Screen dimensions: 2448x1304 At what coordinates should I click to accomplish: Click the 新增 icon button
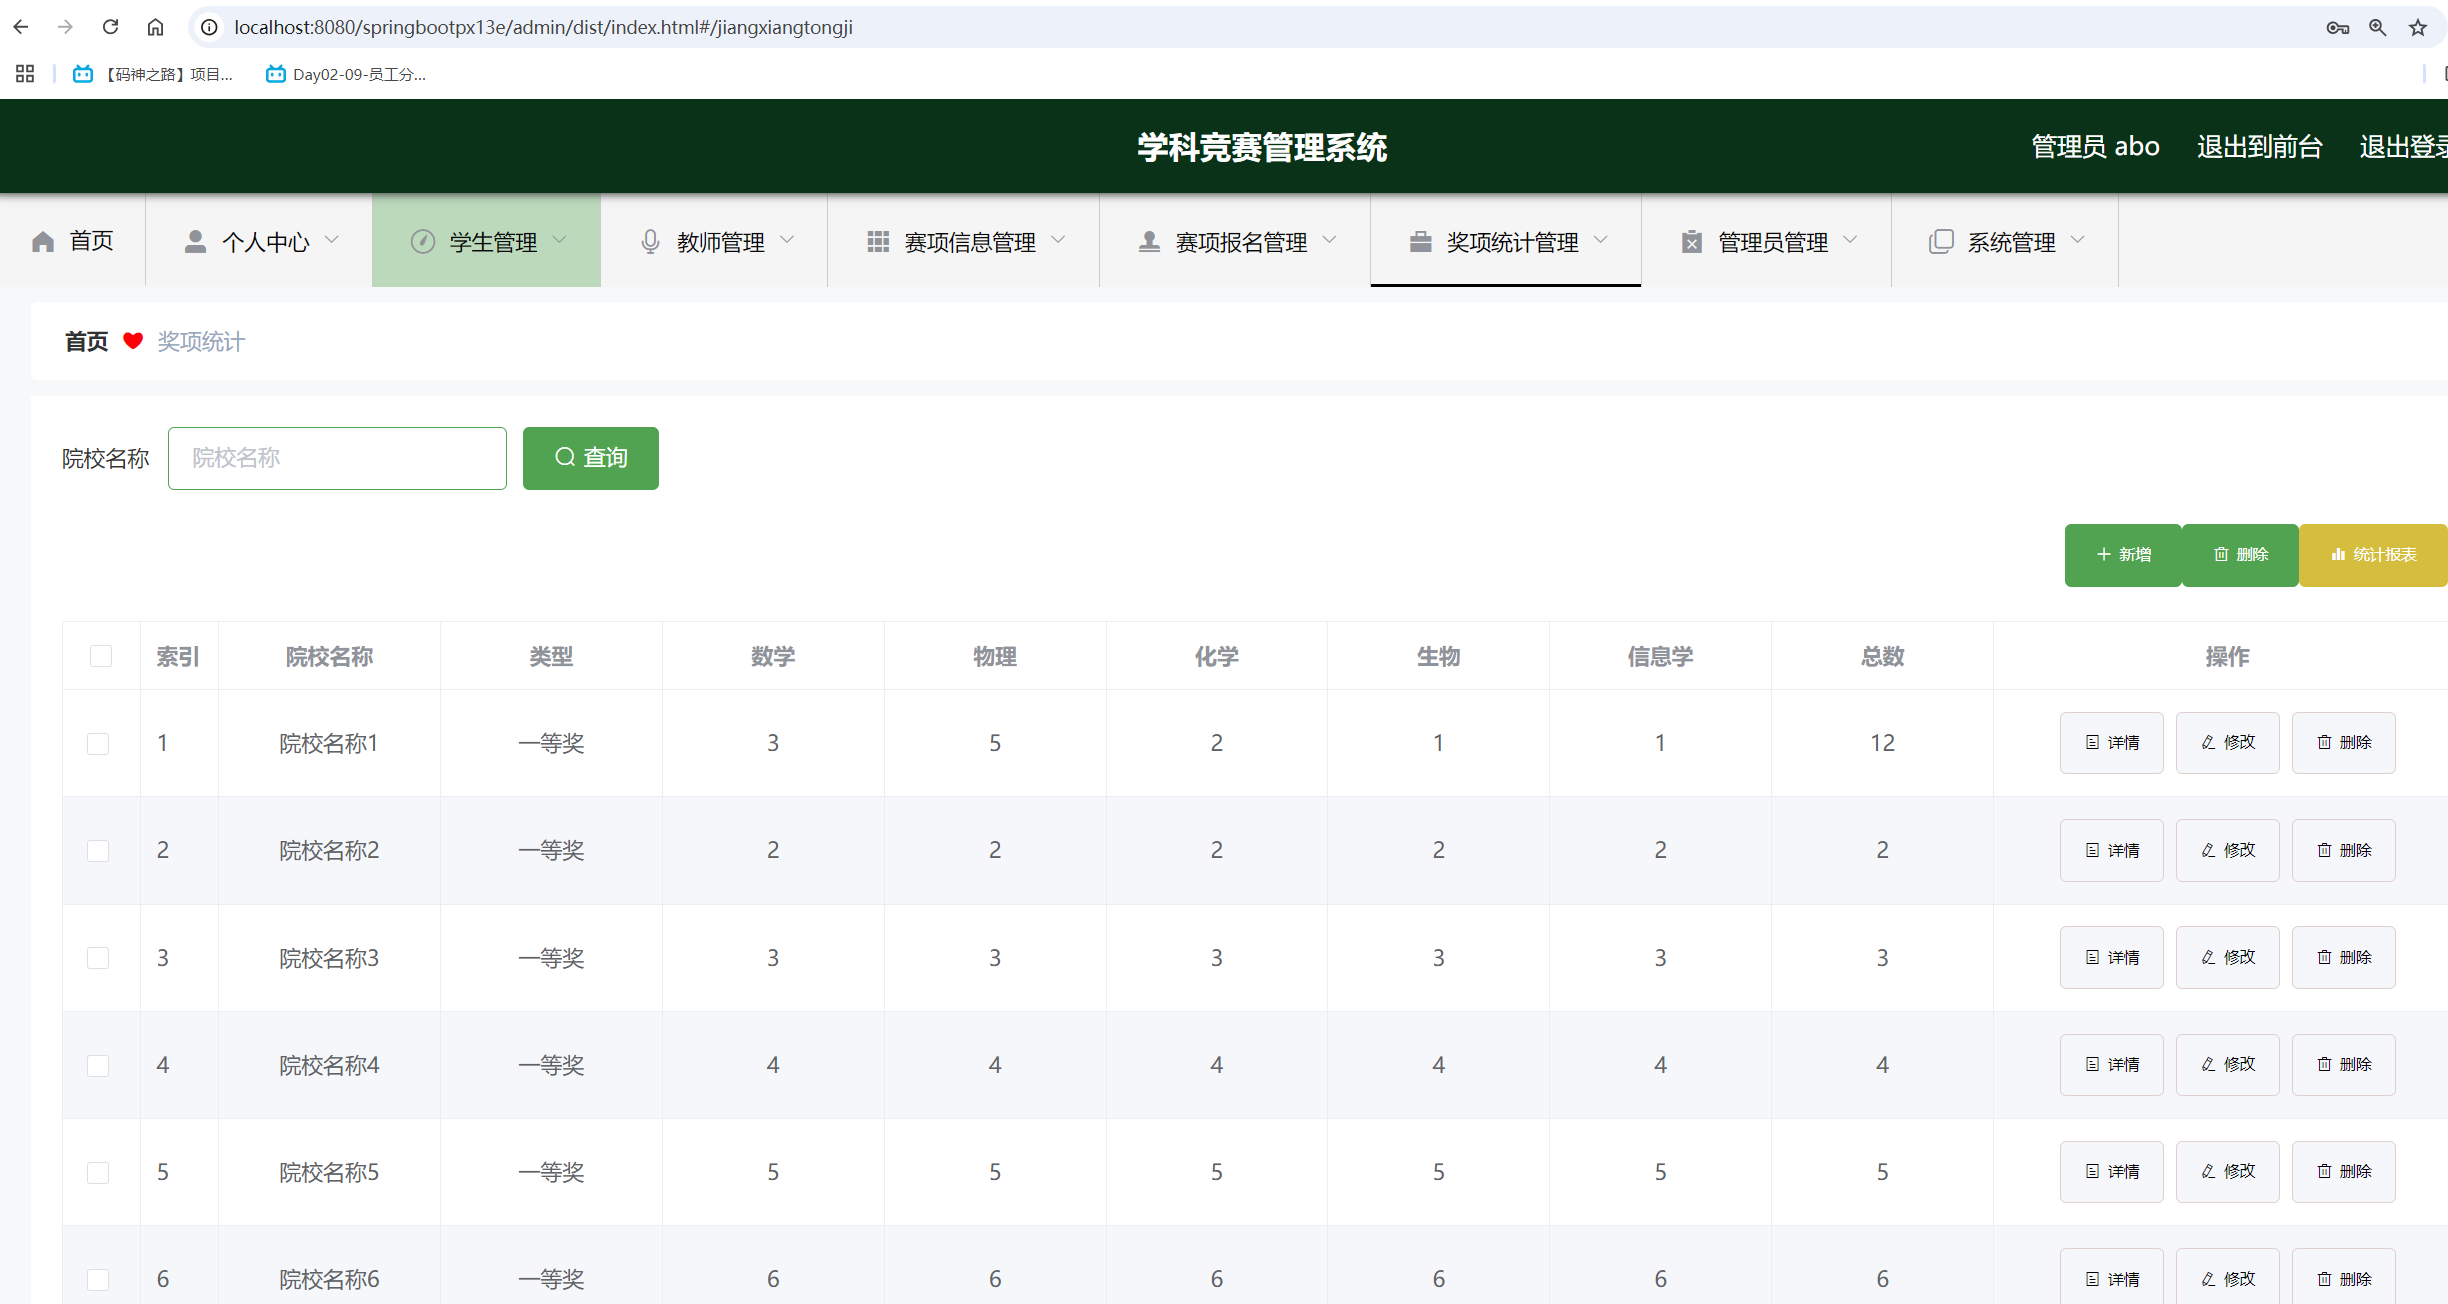2124,554
